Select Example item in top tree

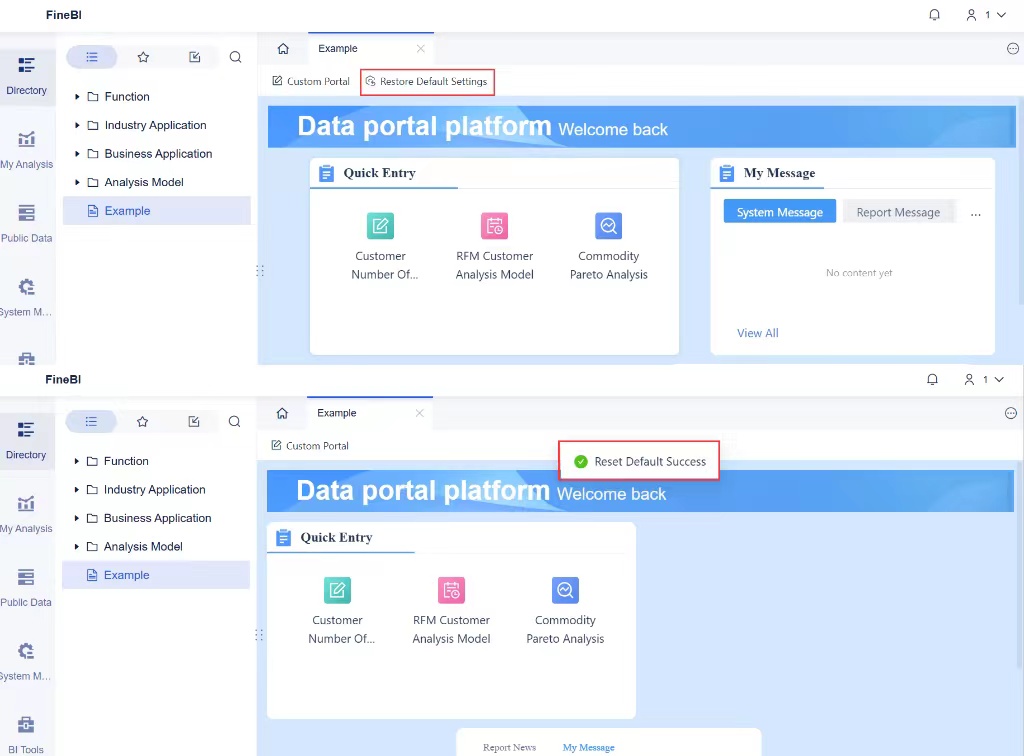[x=157, y=211]
